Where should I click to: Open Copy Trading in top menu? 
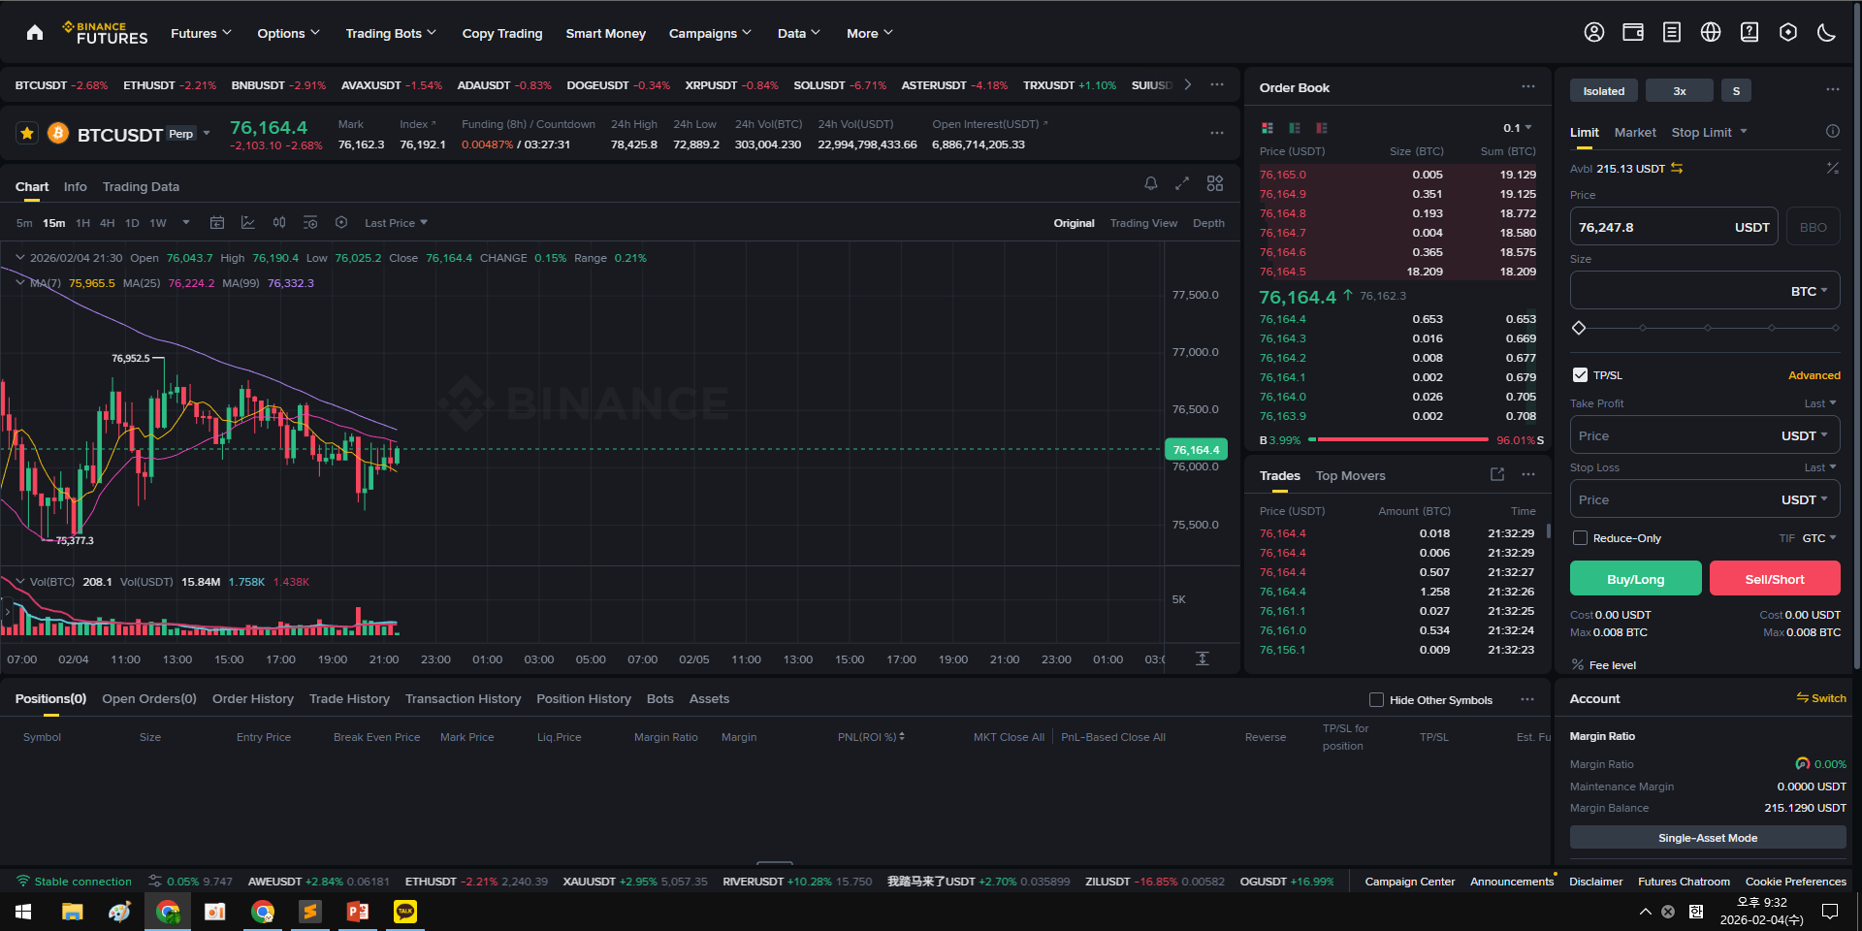tap(502, 33)
